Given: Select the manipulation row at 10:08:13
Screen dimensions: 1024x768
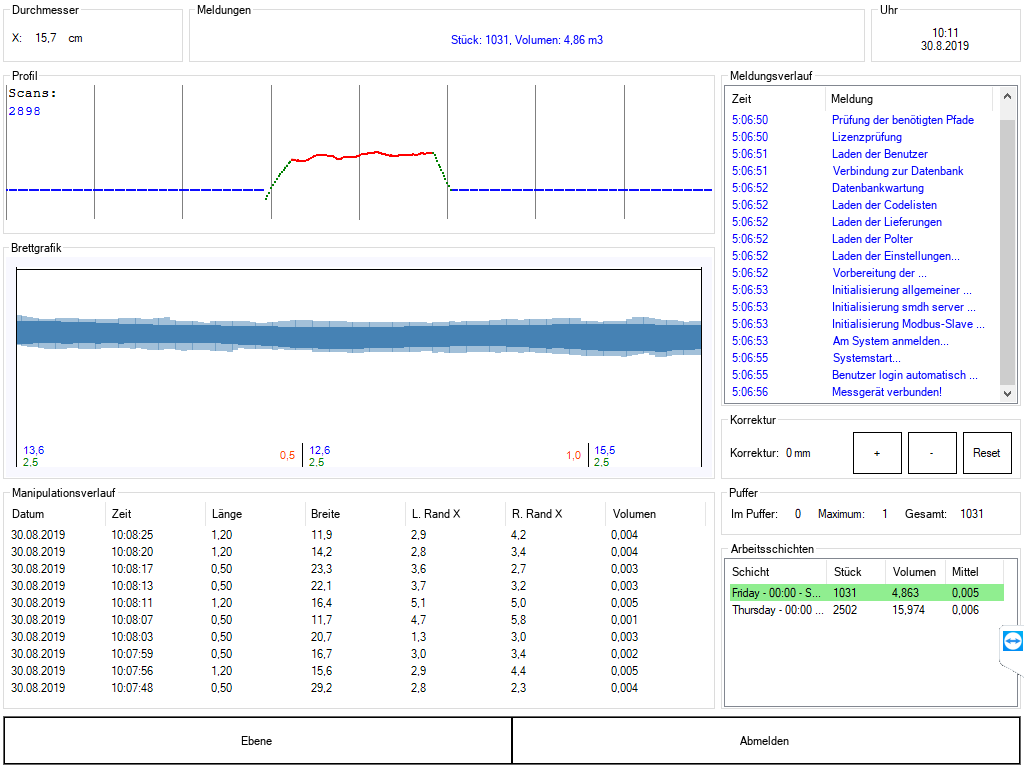Looking at the screenshot, I should pos(358,586).
